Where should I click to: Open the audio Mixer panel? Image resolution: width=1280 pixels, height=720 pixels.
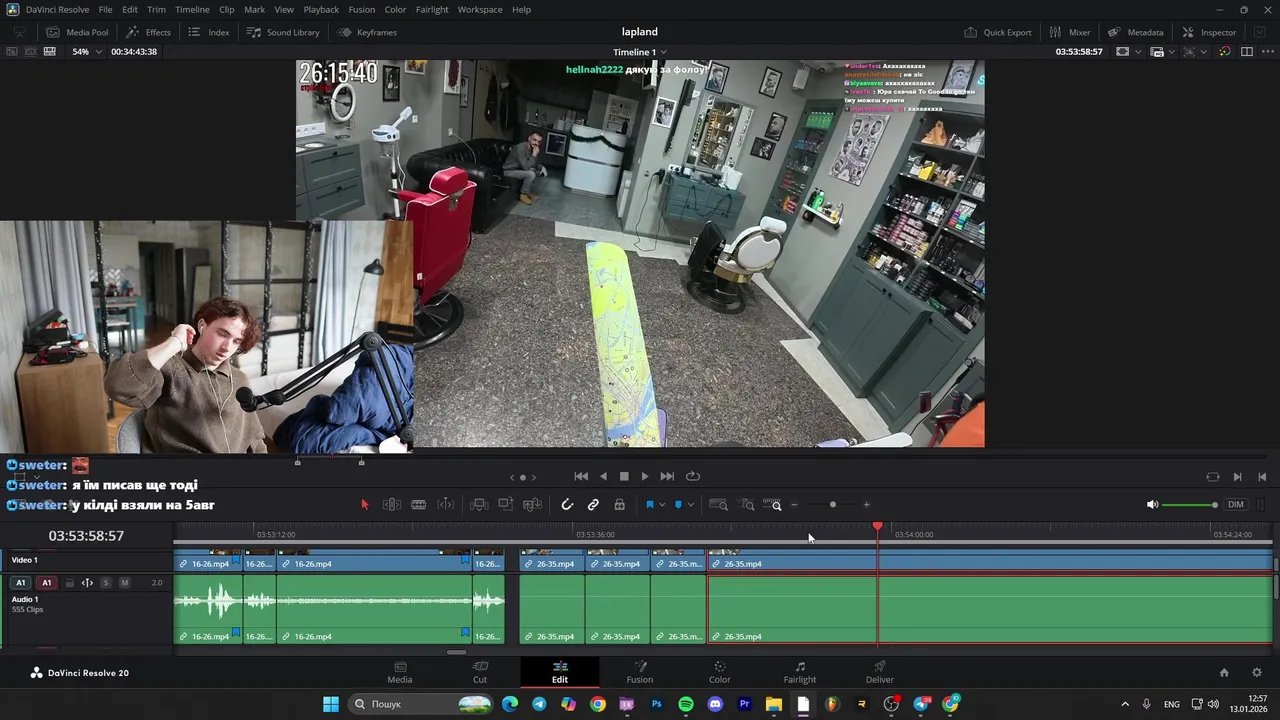(x=1069, y=32)
